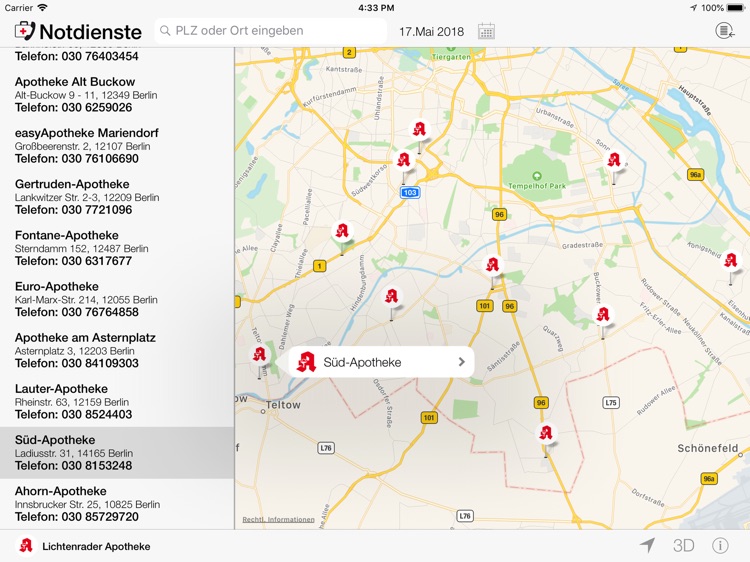Select the pin attached to Süd-Apotheke callout
This screenshot has height=562, width=750.
(x=259, y=355)
